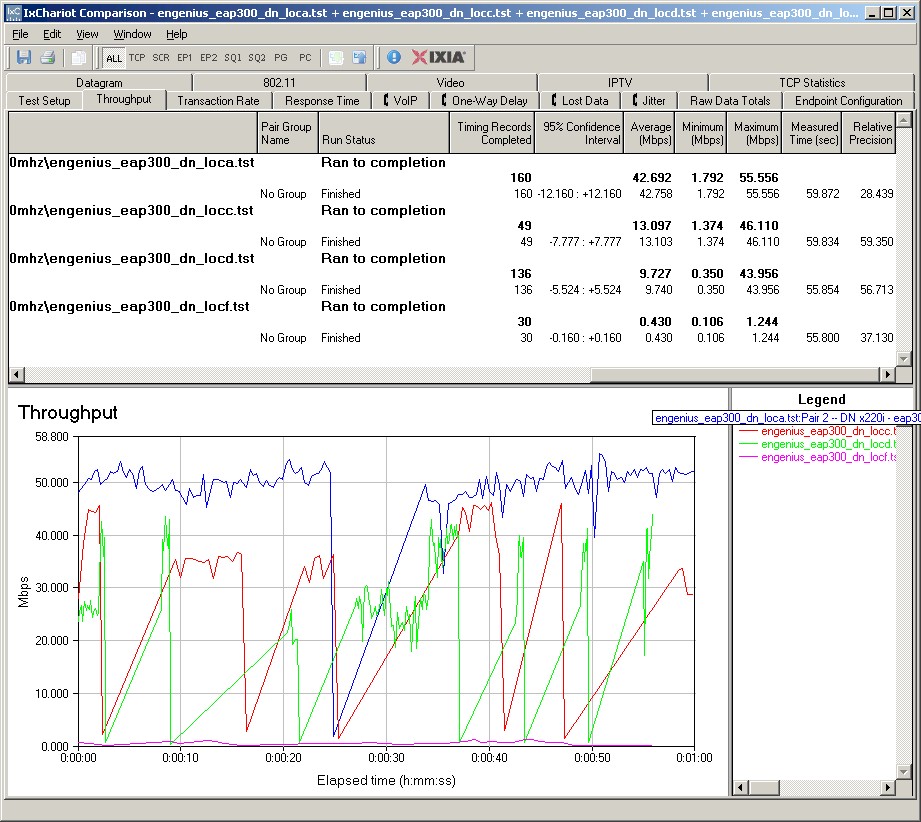The width and height of the screenshot is (921, 822).
Task: Click the table's scroll right arrow
Action: (888, 374)
